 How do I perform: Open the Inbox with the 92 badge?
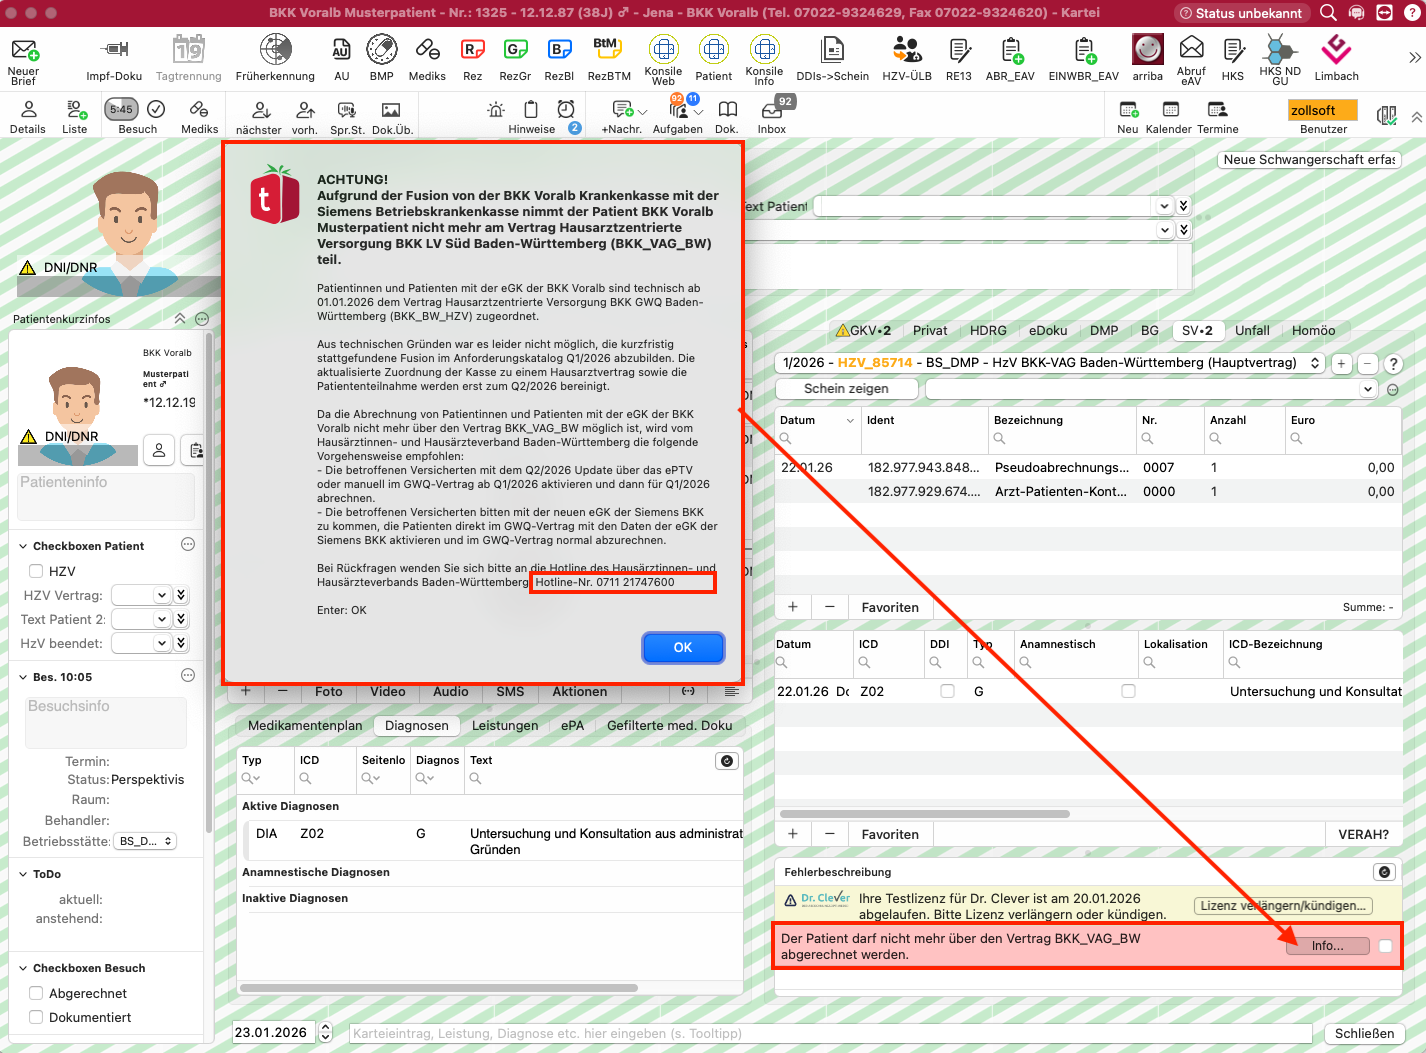point(772,118)
